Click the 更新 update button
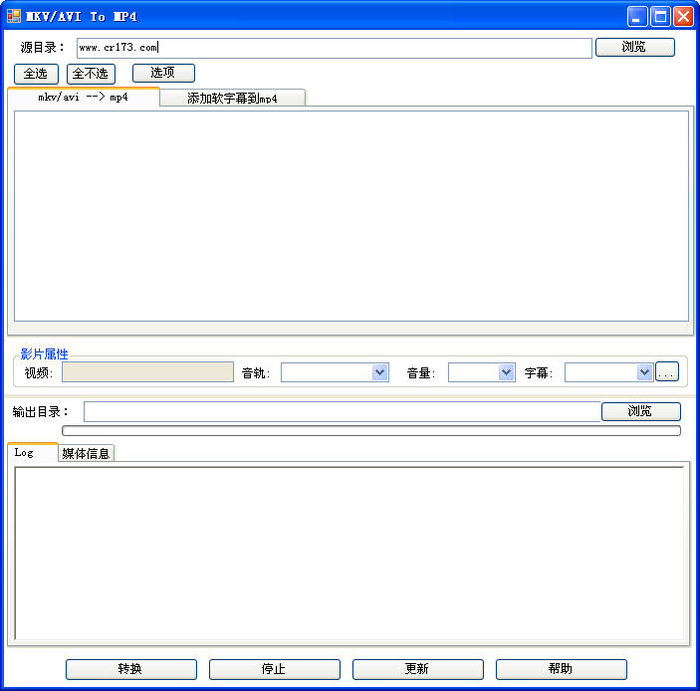The height and width of the screenshot is (691, 700). click(417, 669)
